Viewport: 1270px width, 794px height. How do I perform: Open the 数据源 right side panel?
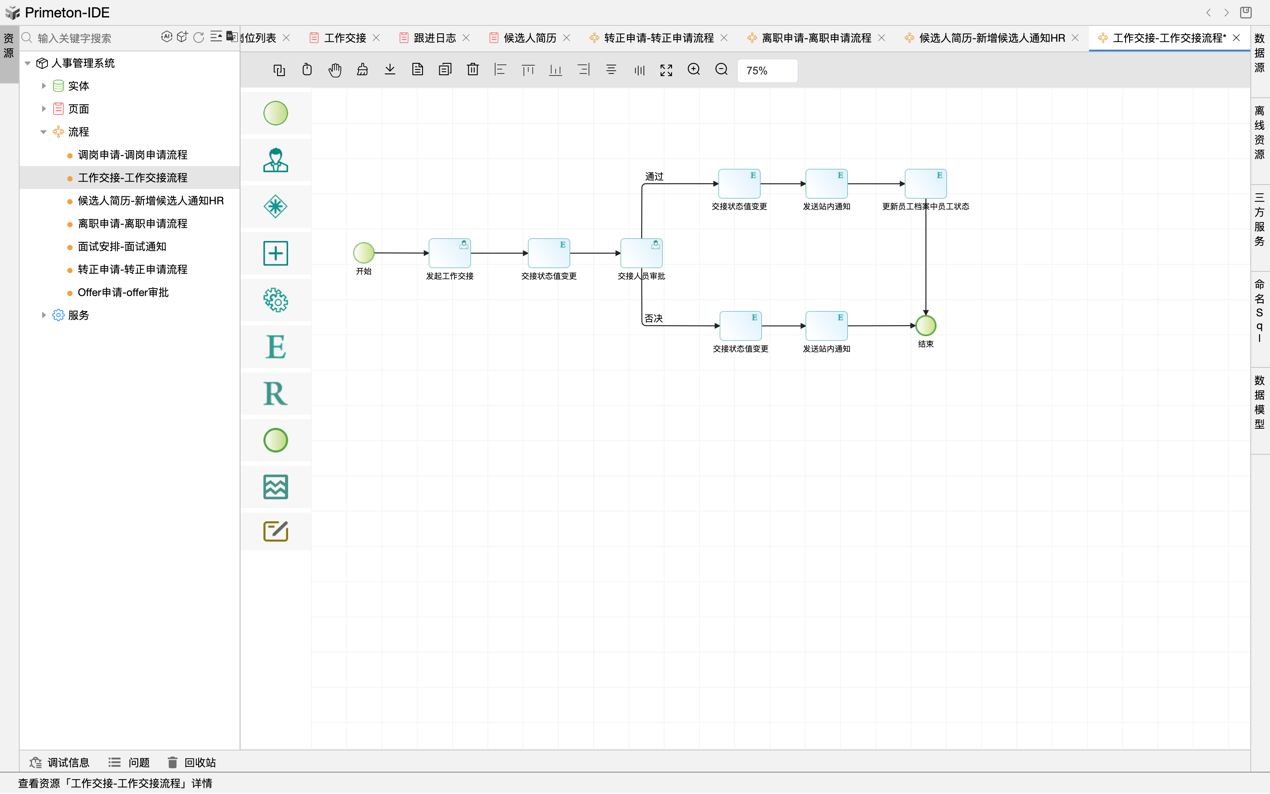(x=1260, y=53)
